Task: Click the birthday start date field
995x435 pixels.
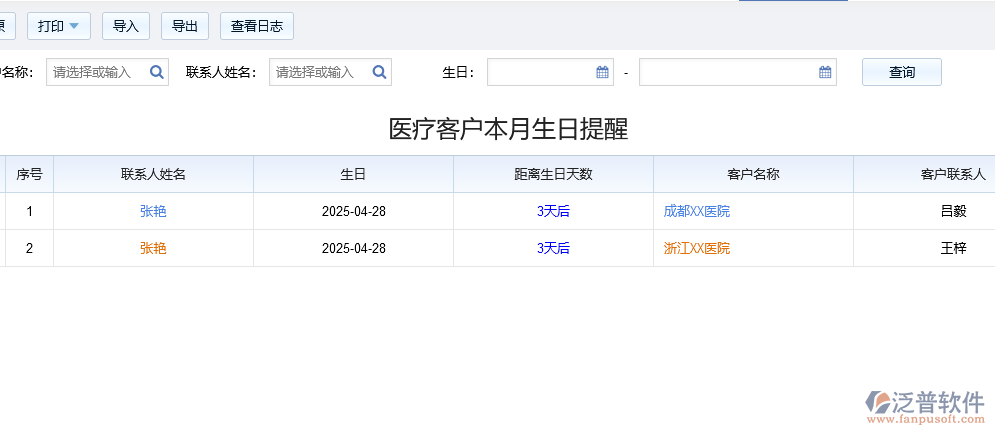Action: 540,72
